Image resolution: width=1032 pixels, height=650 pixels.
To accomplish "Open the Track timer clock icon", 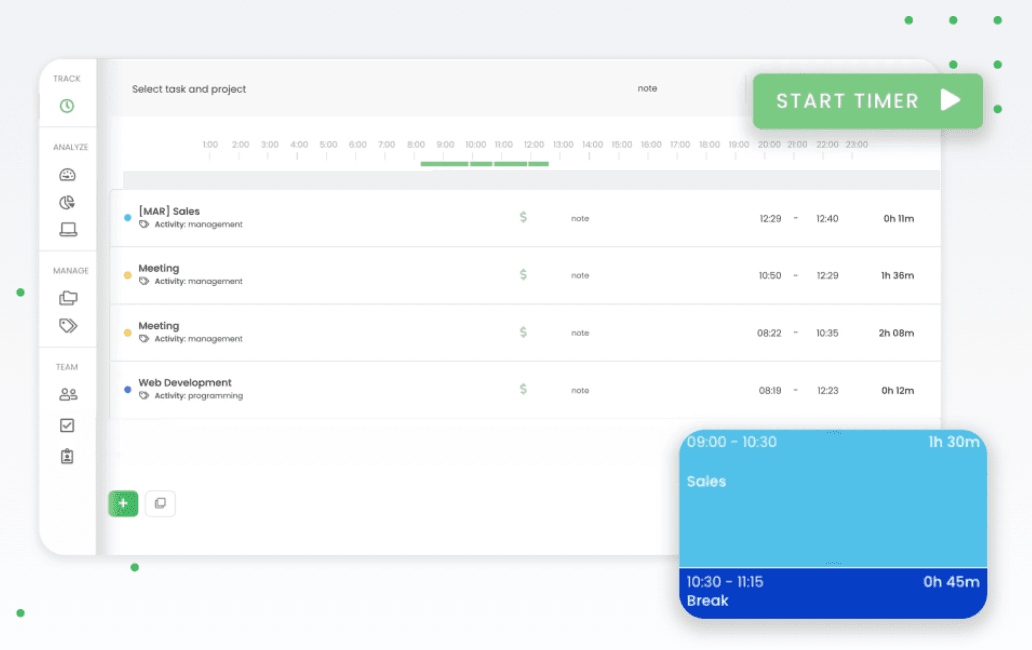I will pyautogui.click(x=66, y=105).
